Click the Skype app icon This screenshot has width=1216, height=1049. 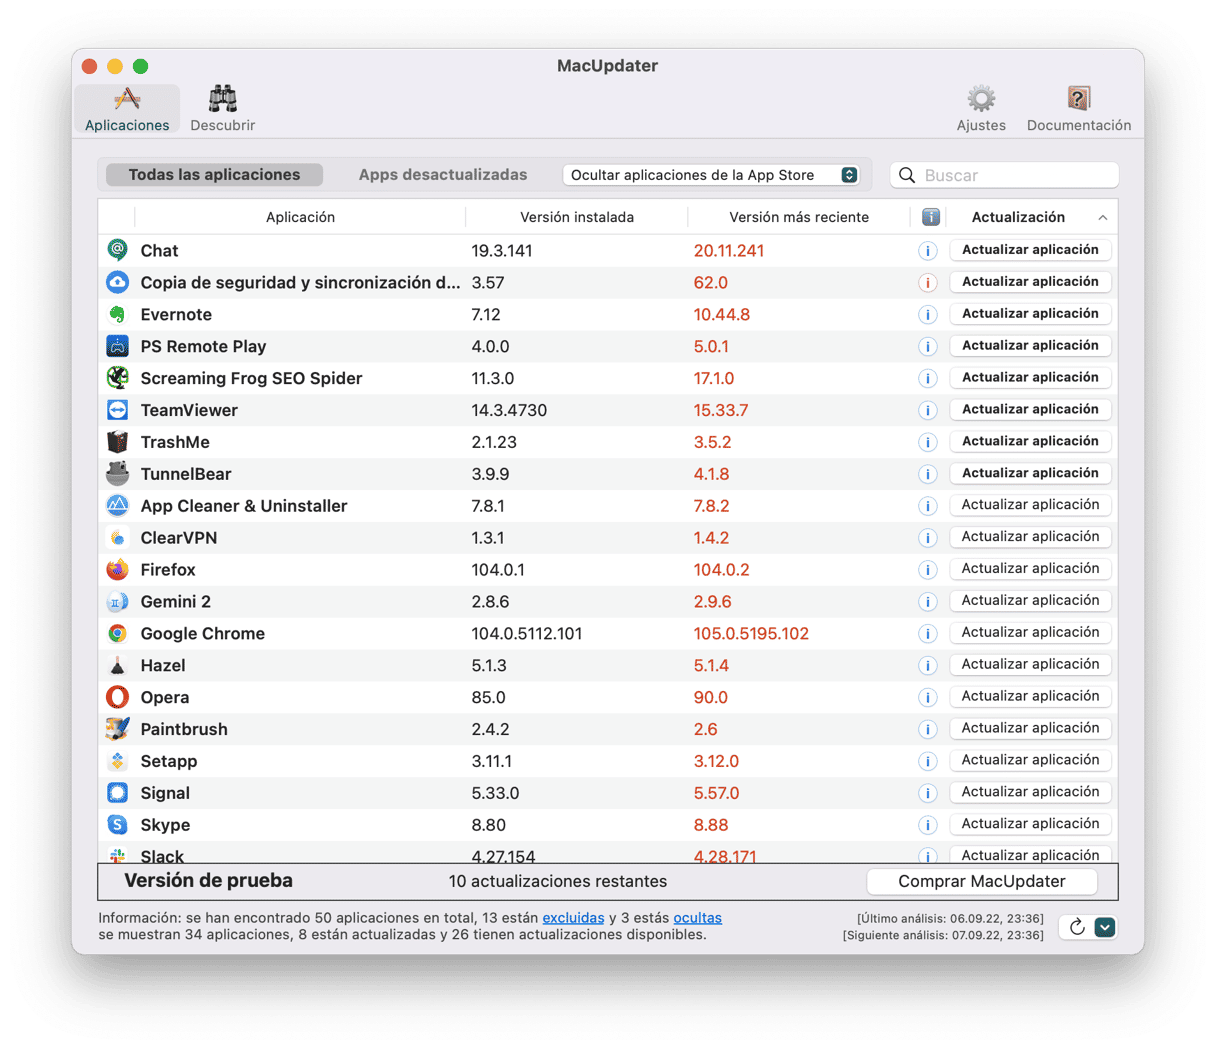(x=118, y=825)
